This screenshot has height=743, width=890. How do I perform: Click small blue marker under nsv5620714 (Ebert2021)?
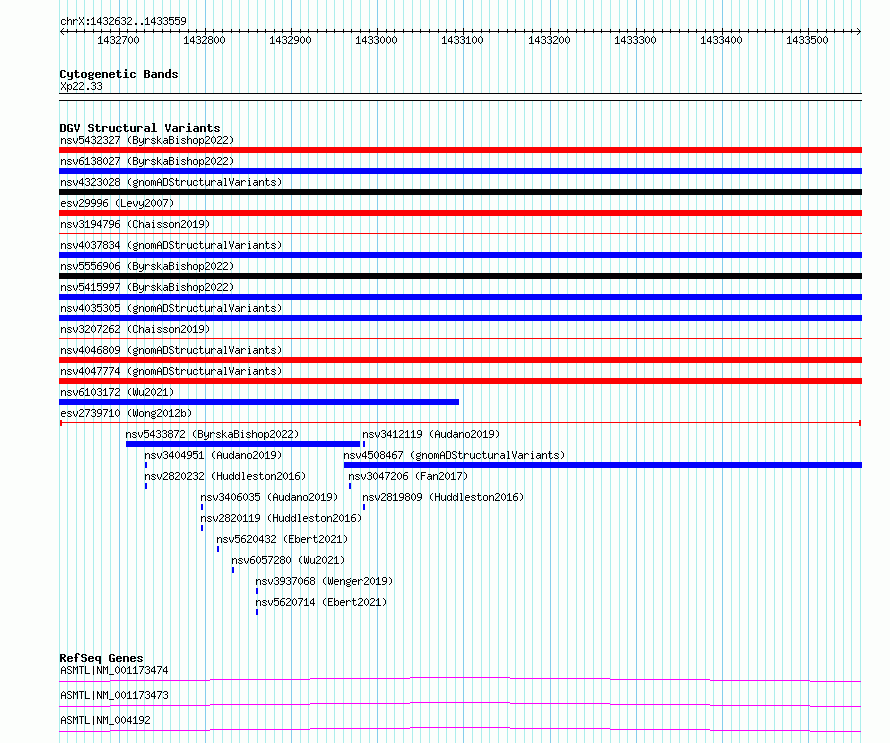pos(257,612)
